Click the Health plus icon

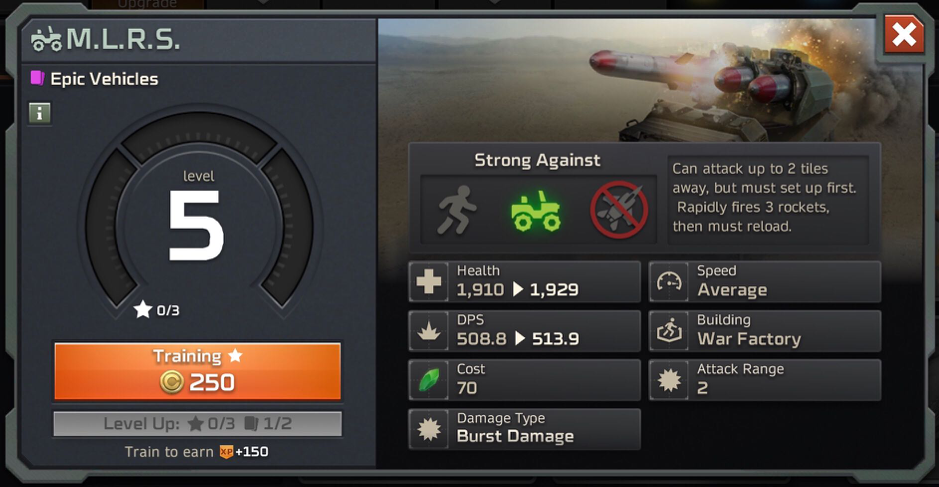[x=429, y=281]
